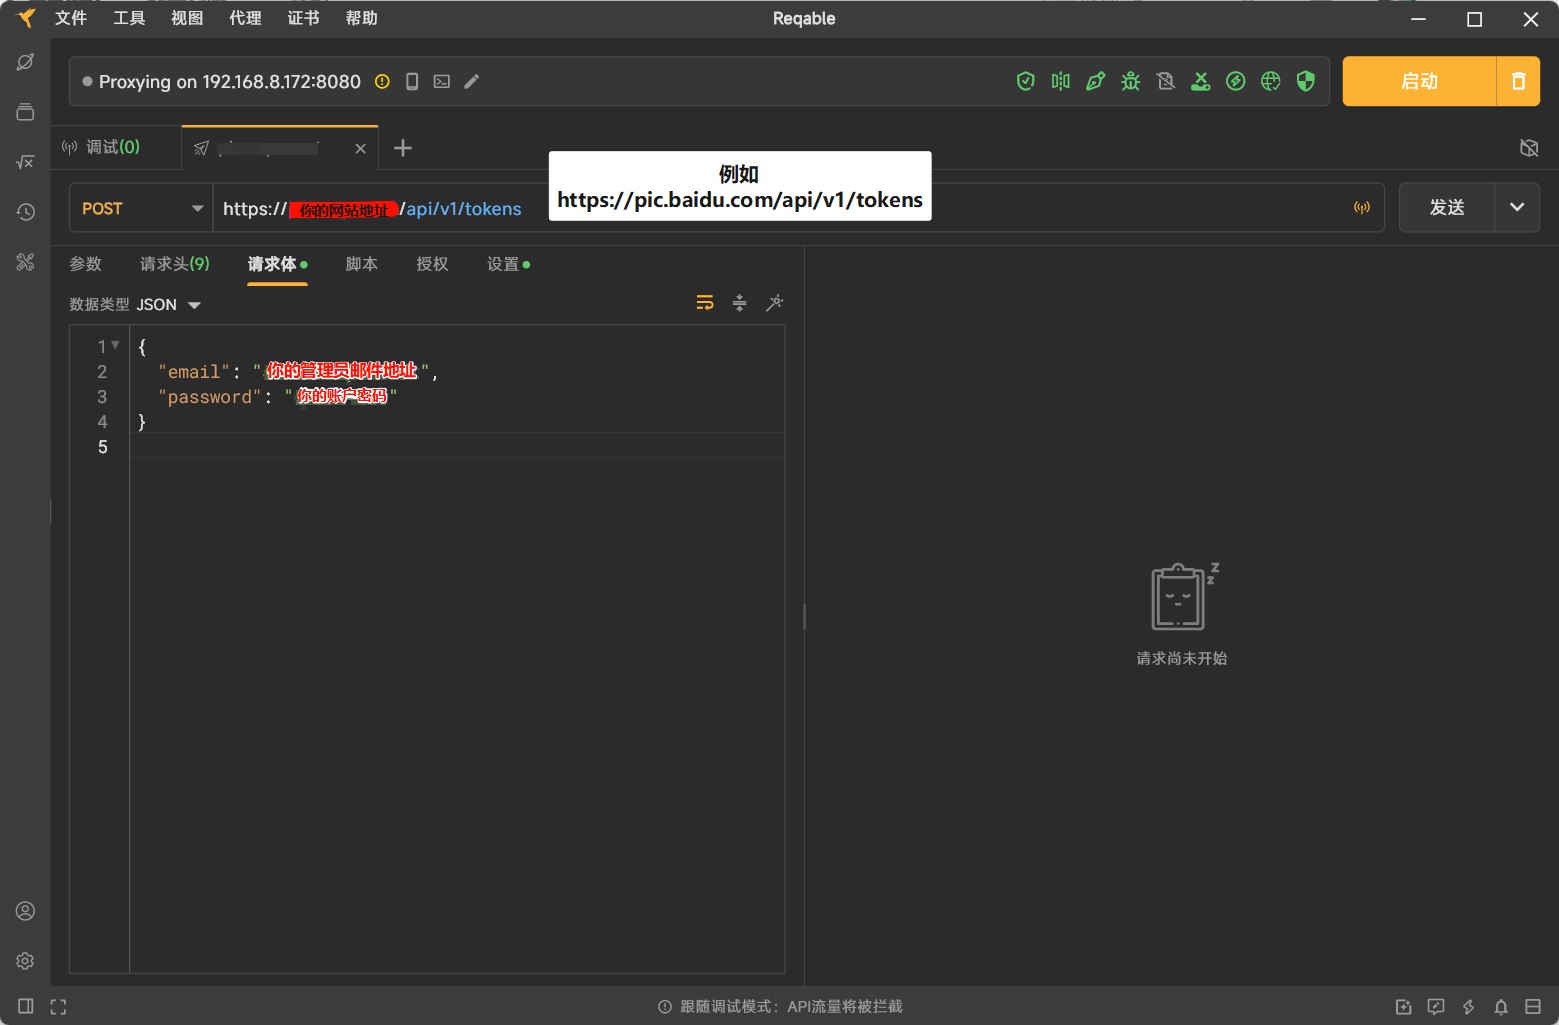Click the trash icon next to 启动
The width and height of the screenshot is (1559, 1025).
[x=1518, y=82]
